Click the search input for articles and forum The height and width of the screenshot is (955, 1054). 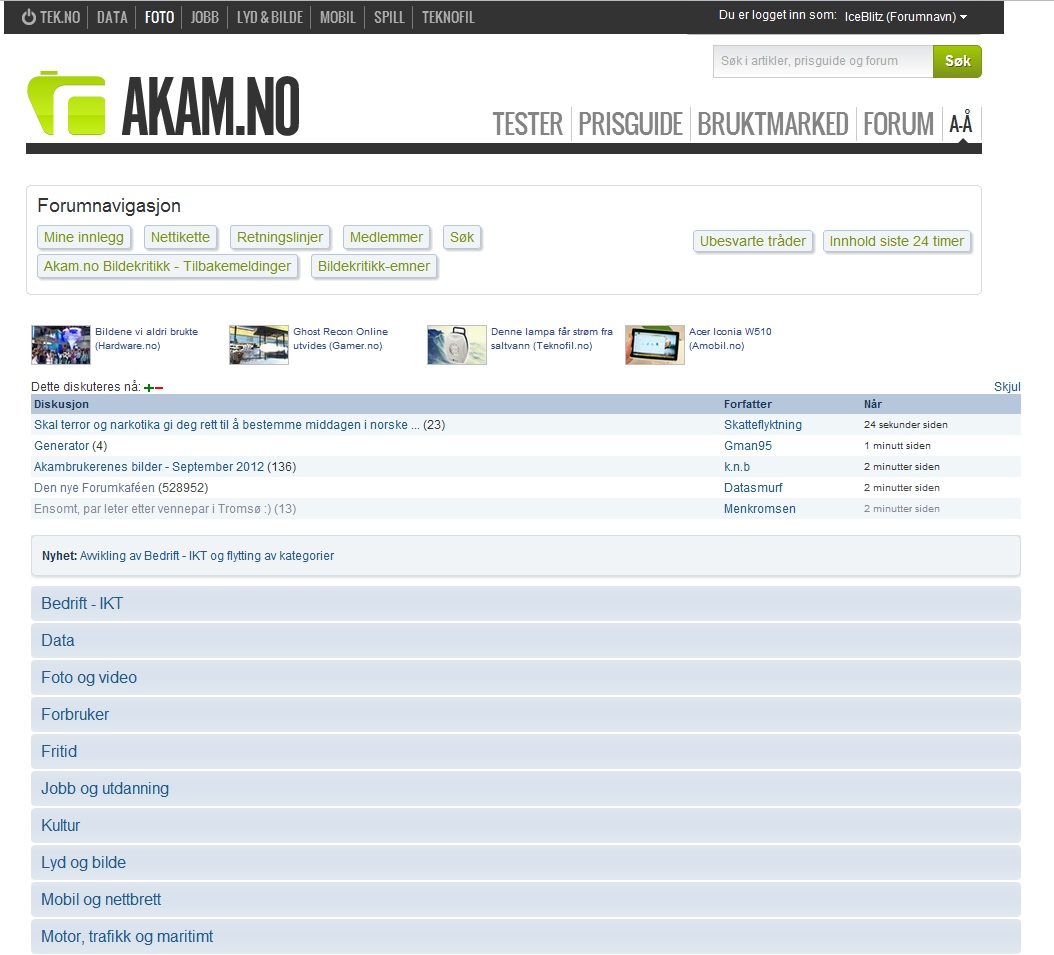point(823,61)
